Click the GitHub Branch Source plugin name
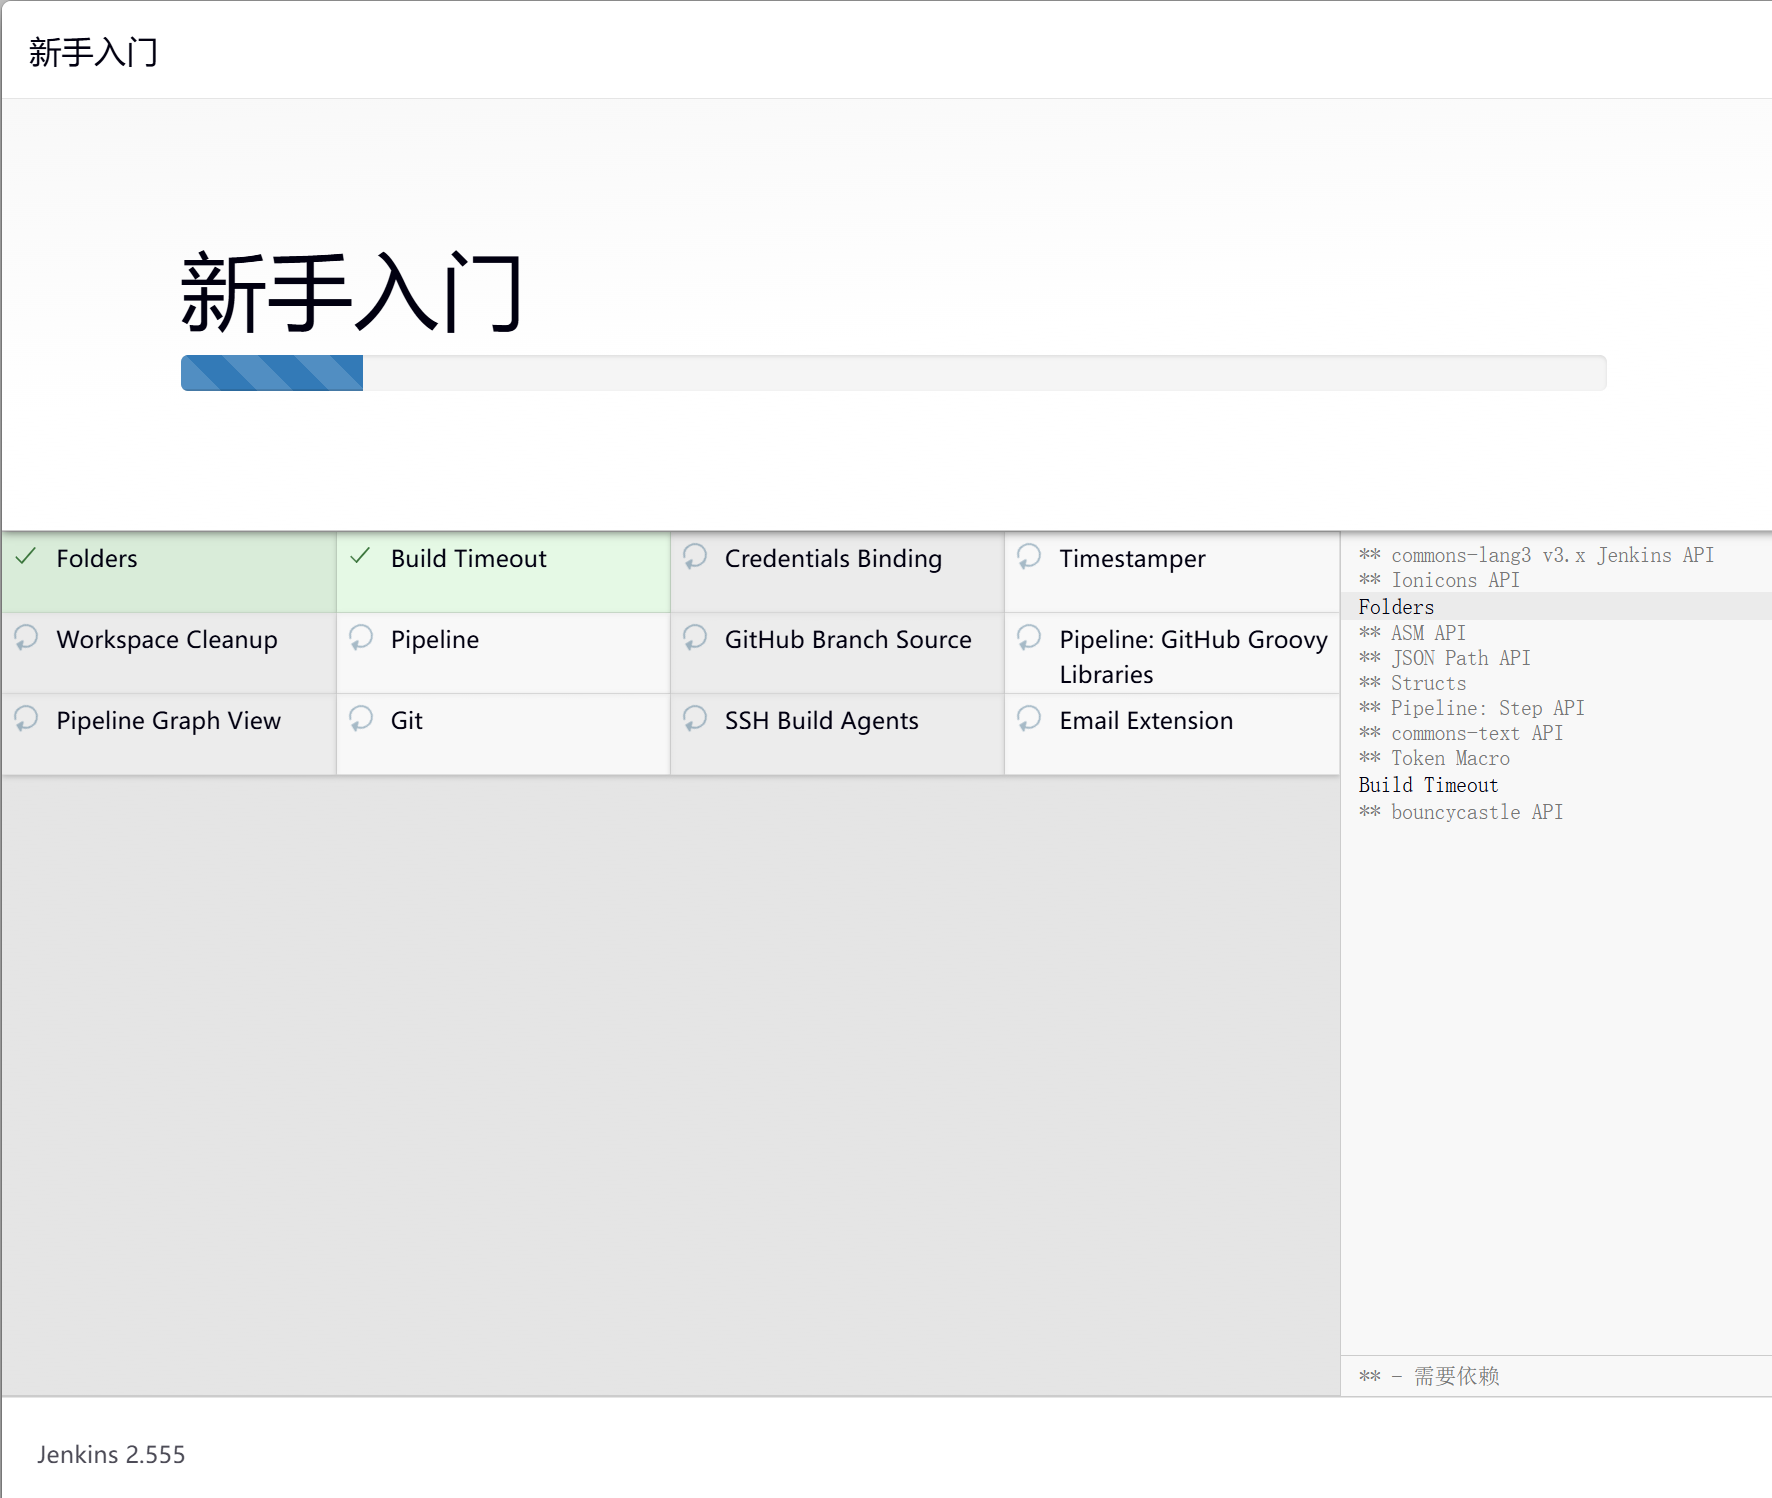1772x1498 pixels. point(848,639)
